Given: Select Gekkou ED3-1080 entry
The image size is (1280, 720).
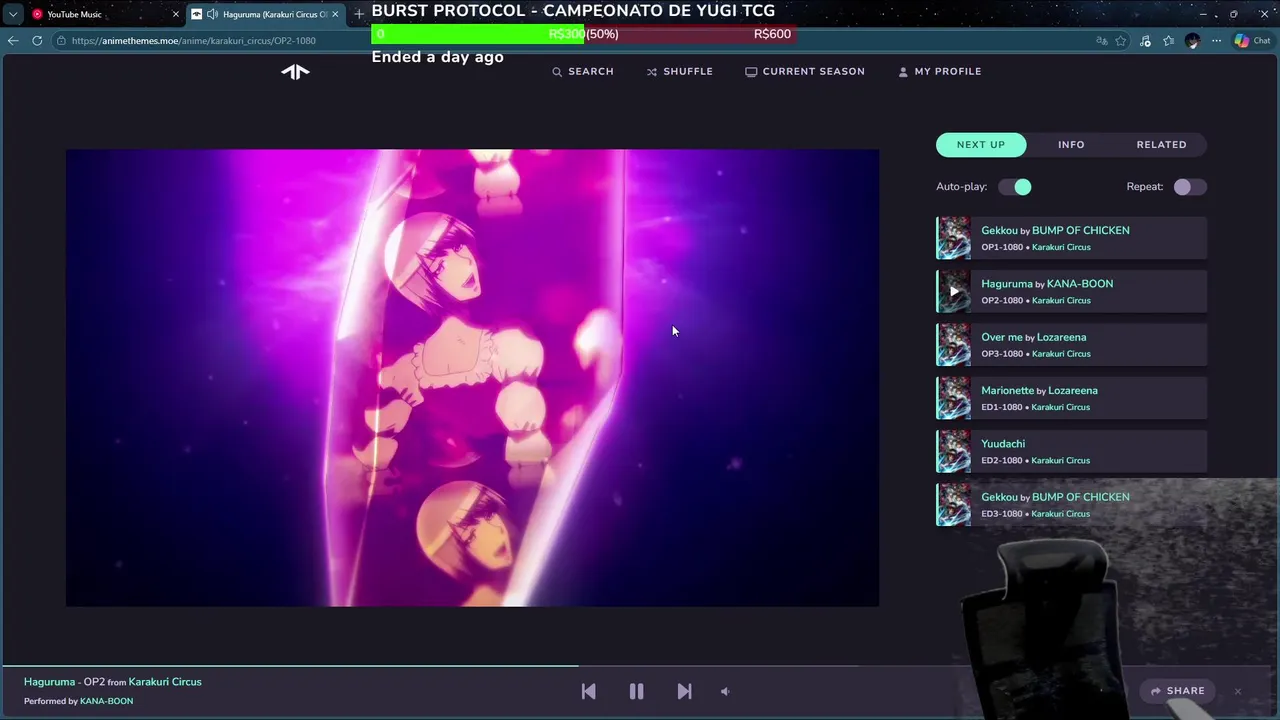Looking at the screenshot, I should [x=1071, y=505].
